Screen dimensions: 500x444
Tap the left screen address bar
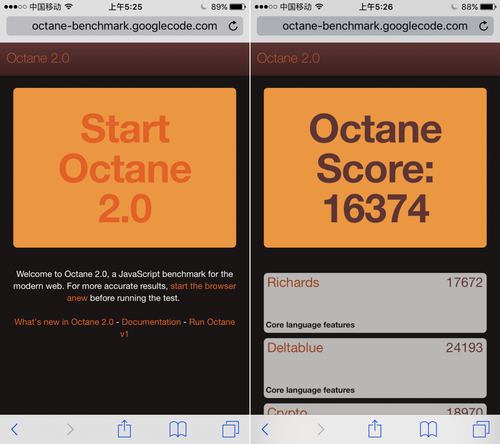[x=124, y=26]
